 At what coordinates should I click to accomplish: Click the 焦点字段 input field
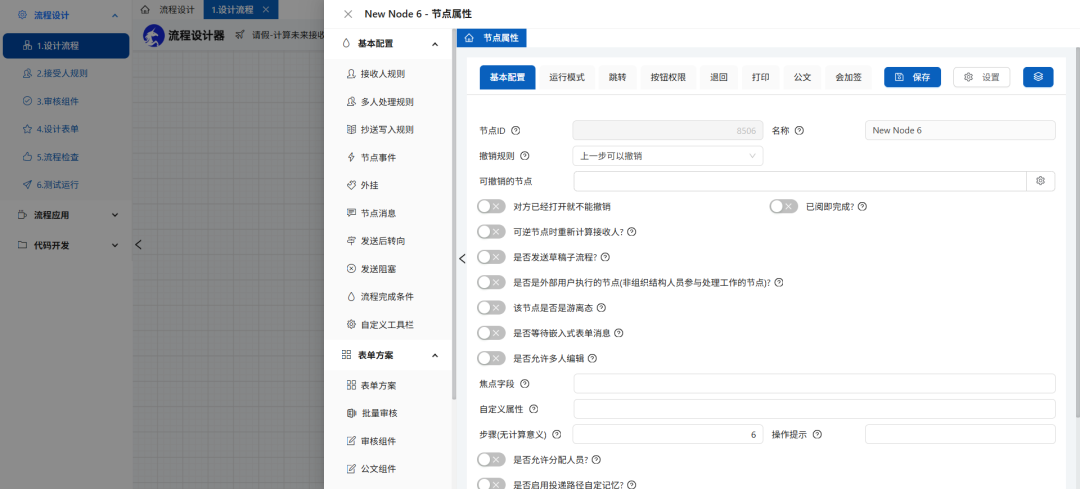click(x=814, y=384)
